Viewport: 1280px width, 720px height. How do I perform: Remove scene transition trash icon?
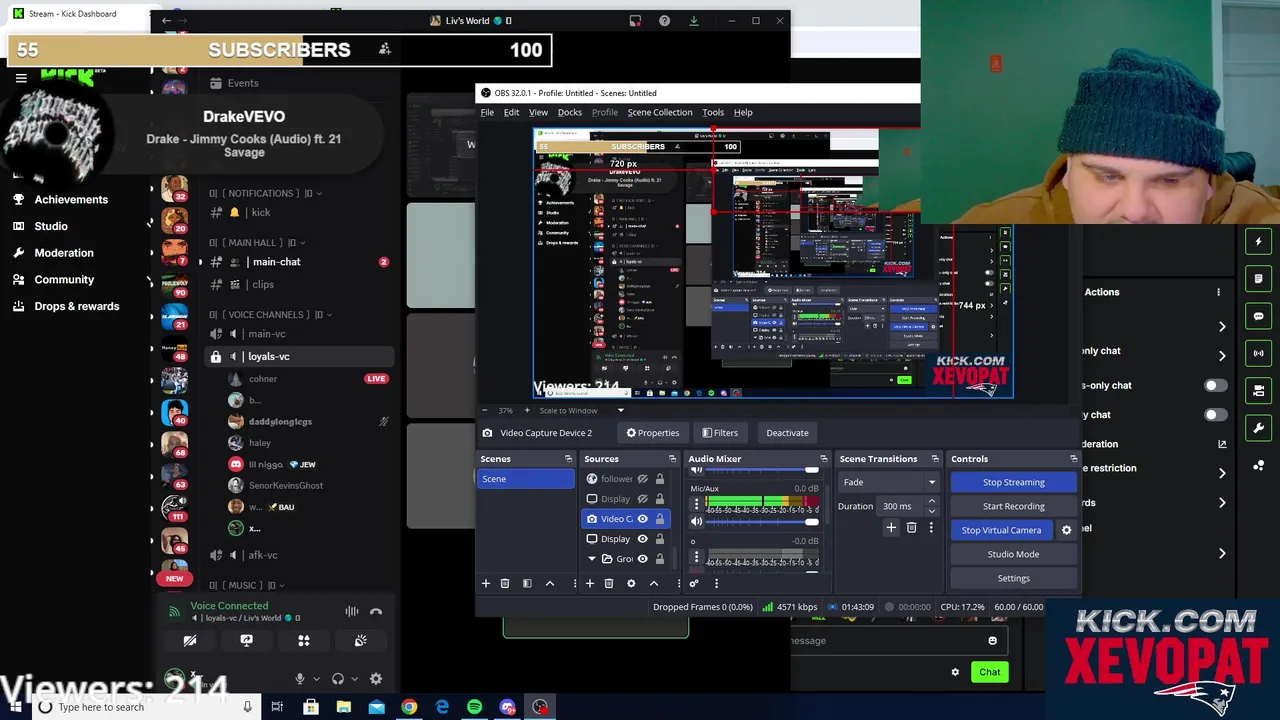pos(911,528)
